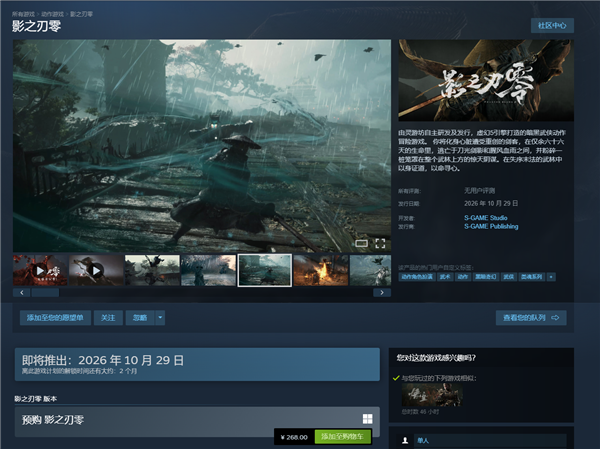Click the 武侠 tag
This screenshot has width=600, height=449.
point(509,277)
